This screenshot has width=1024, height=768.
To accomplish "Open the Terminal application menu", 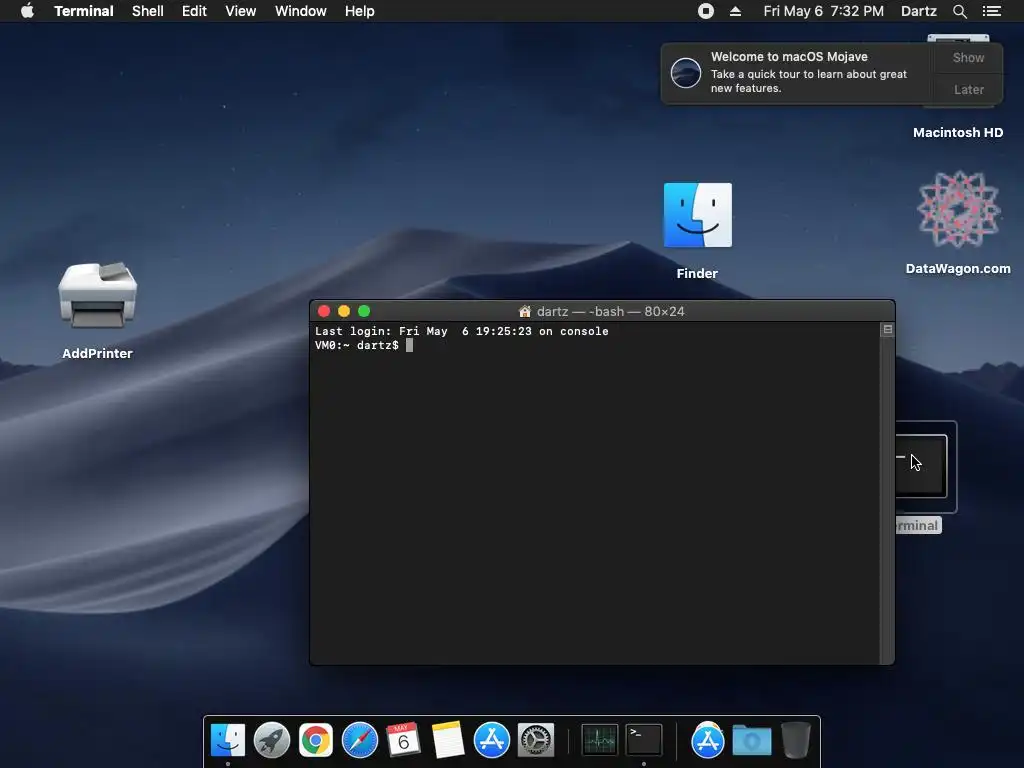I will click(84, 11).
